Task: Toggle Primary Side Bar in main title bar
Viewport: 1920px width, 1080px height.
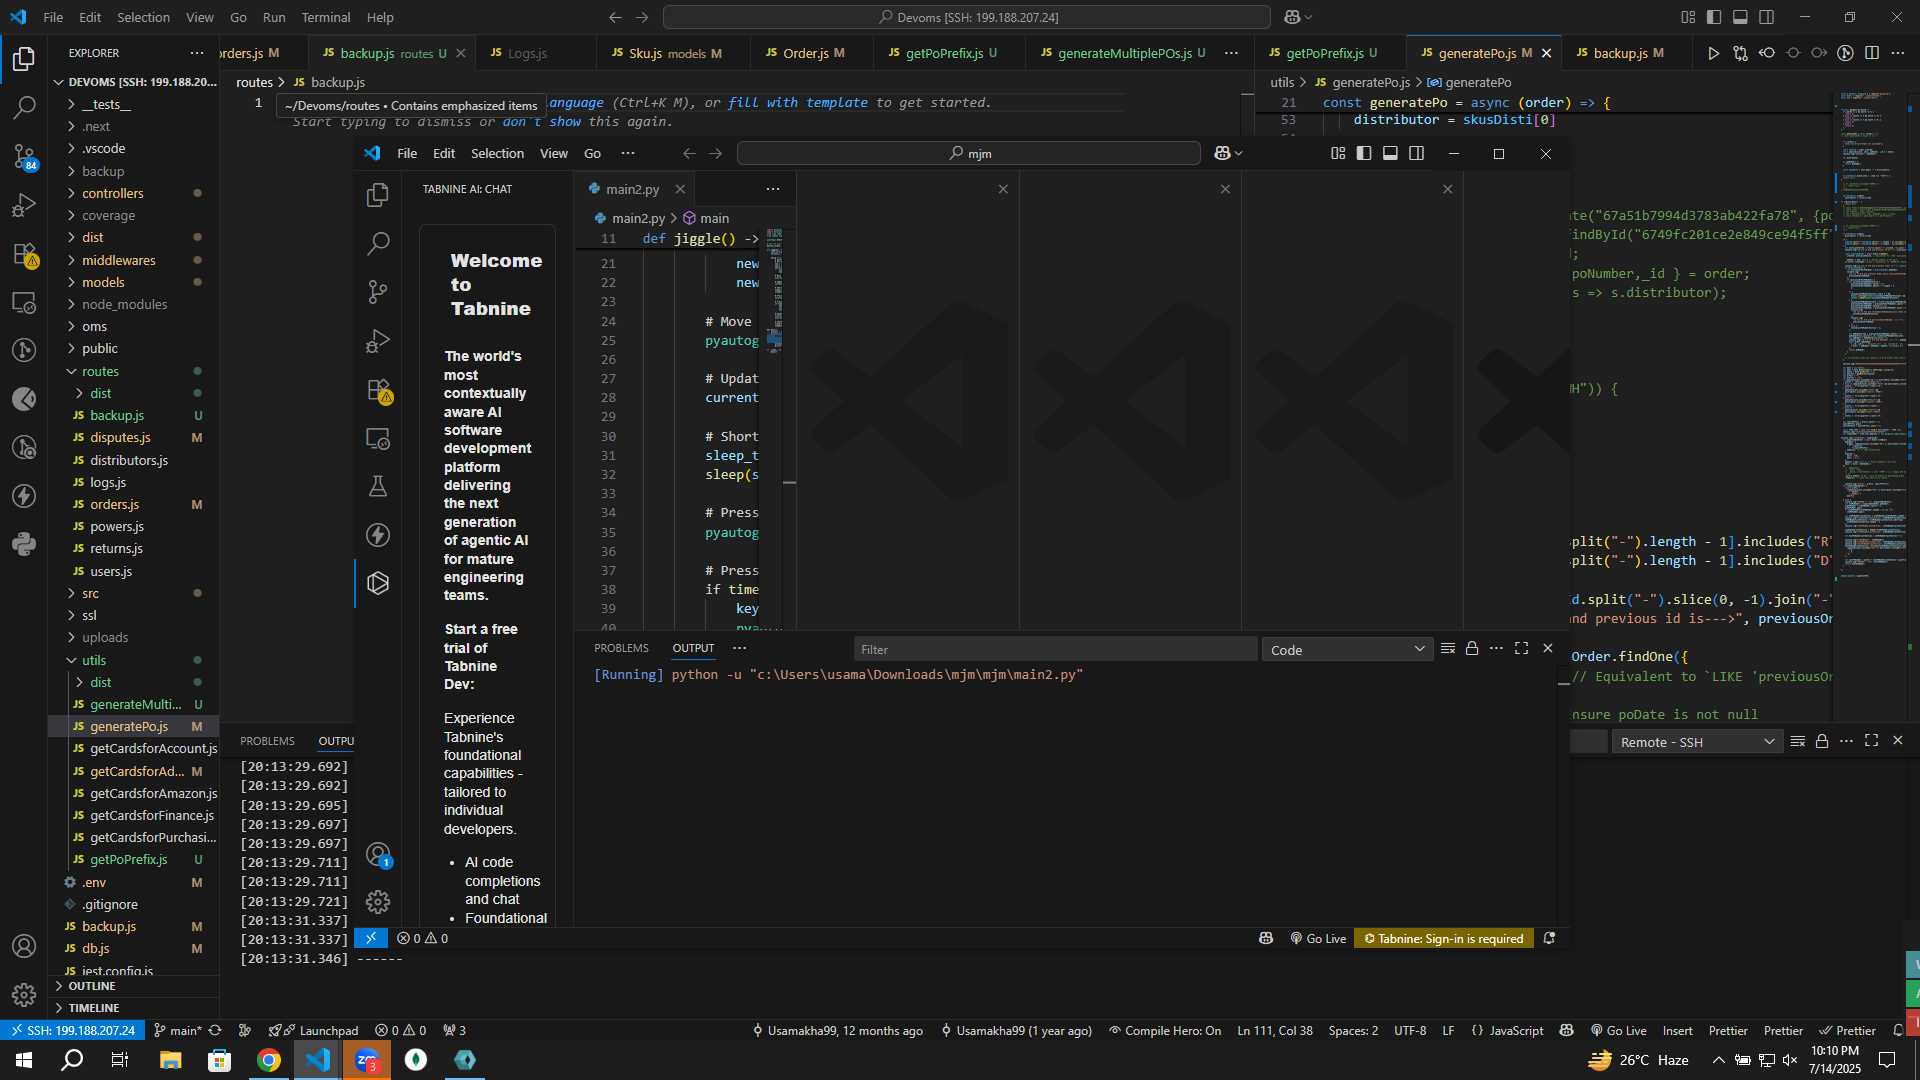Action: point(1714,17)
